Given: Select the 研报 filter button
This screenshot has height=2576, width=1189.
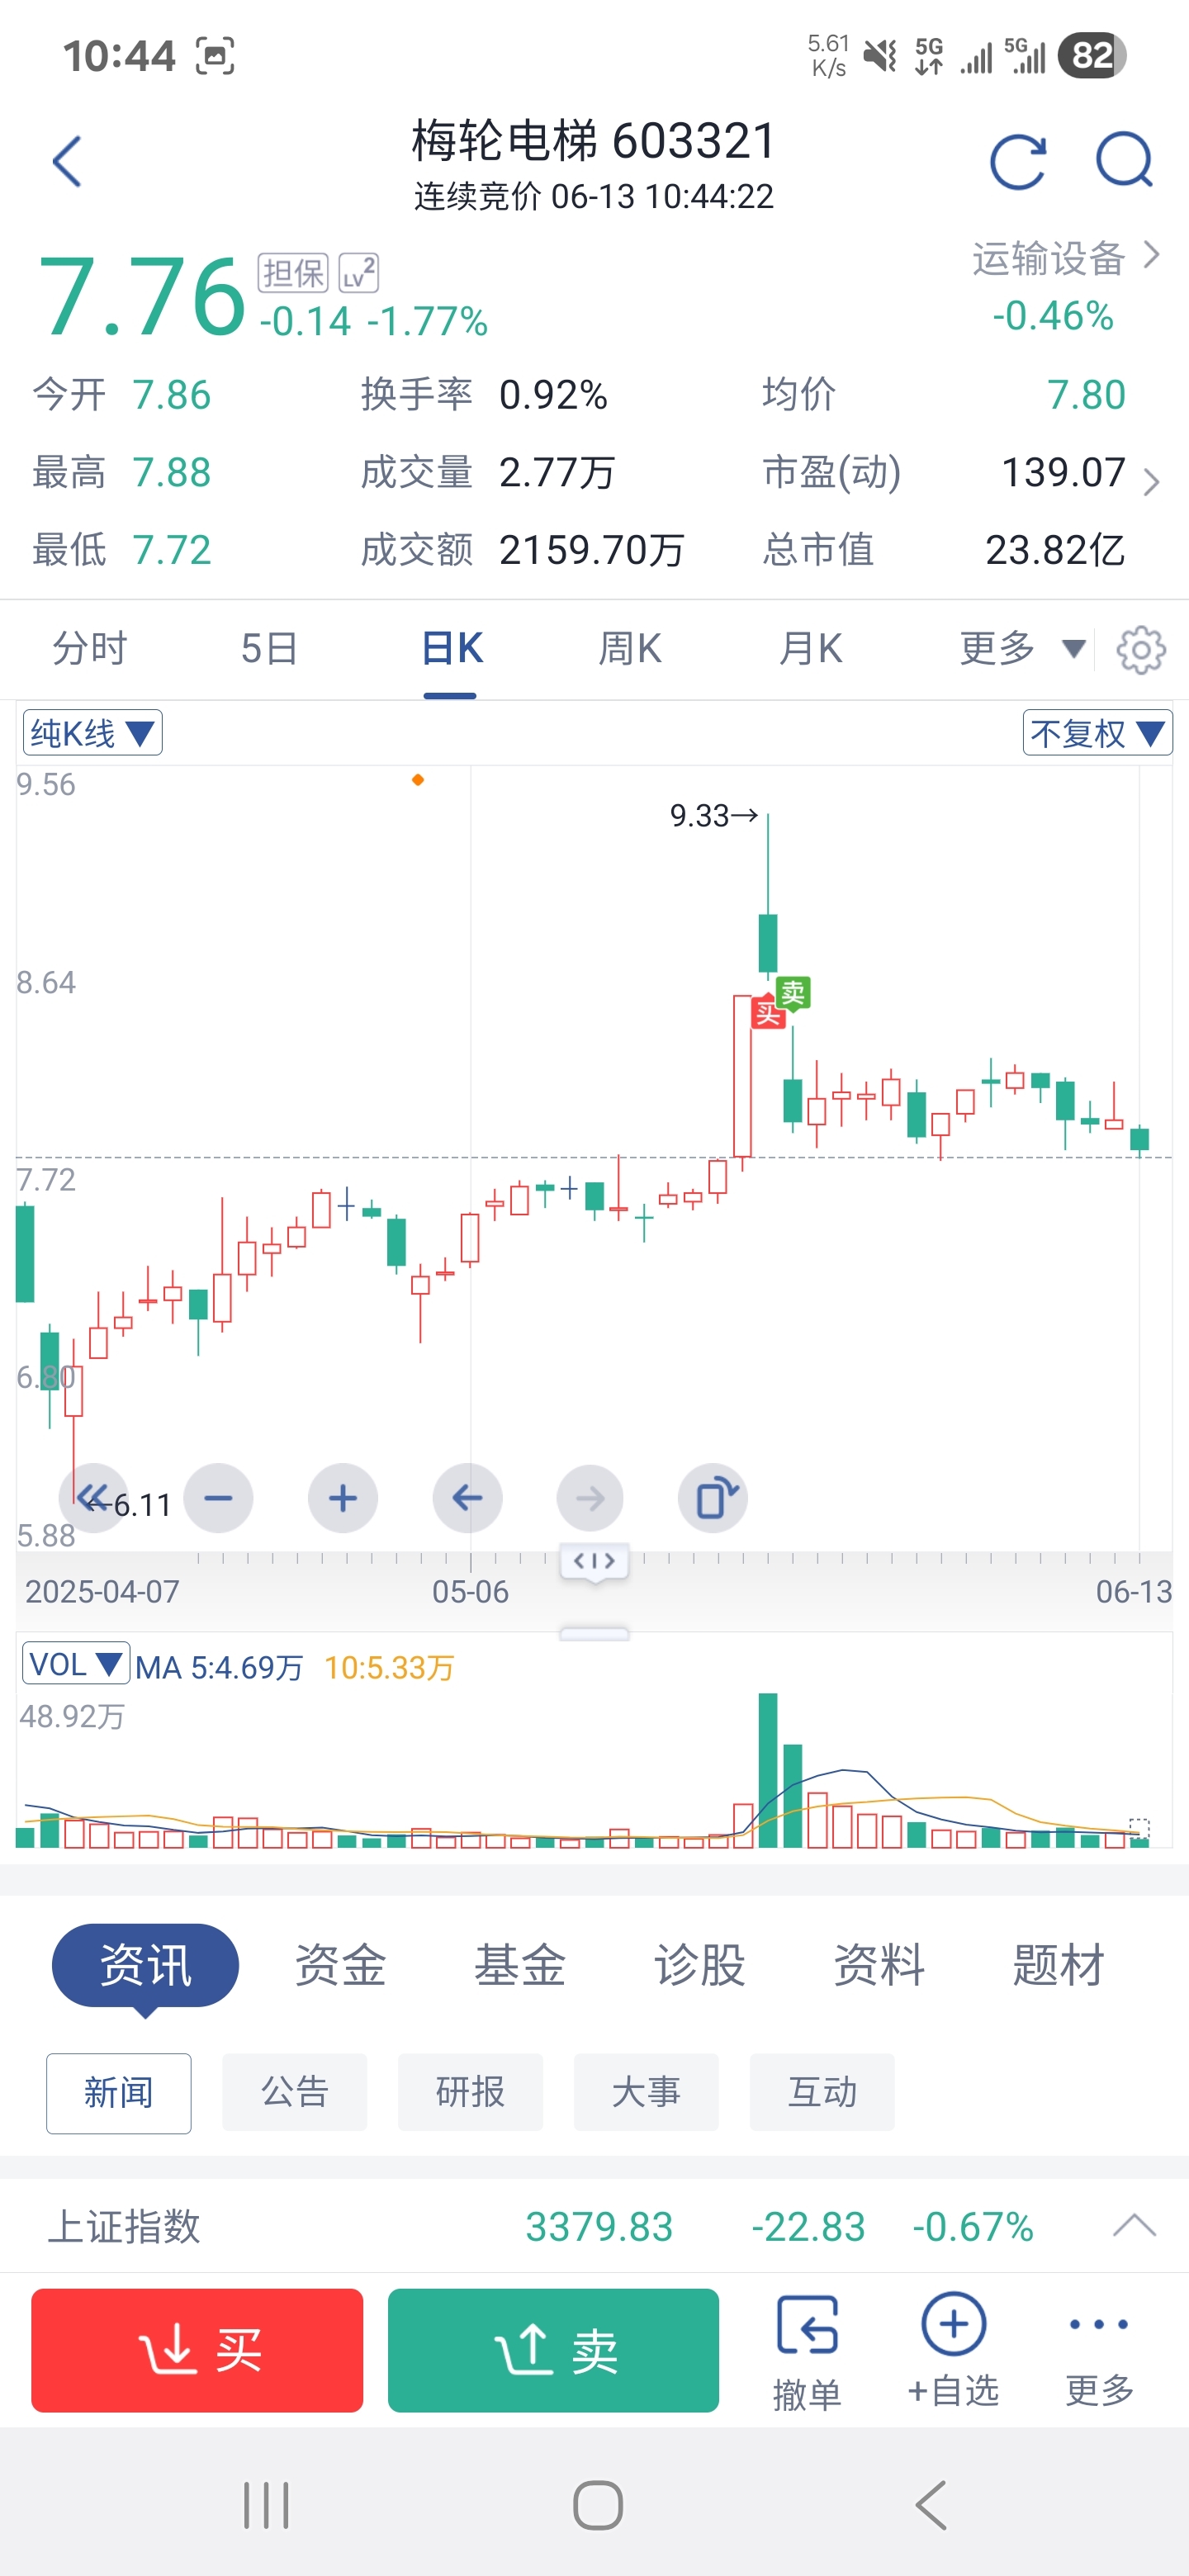Looking at the screenshot, I should (x=470, y=2092).
